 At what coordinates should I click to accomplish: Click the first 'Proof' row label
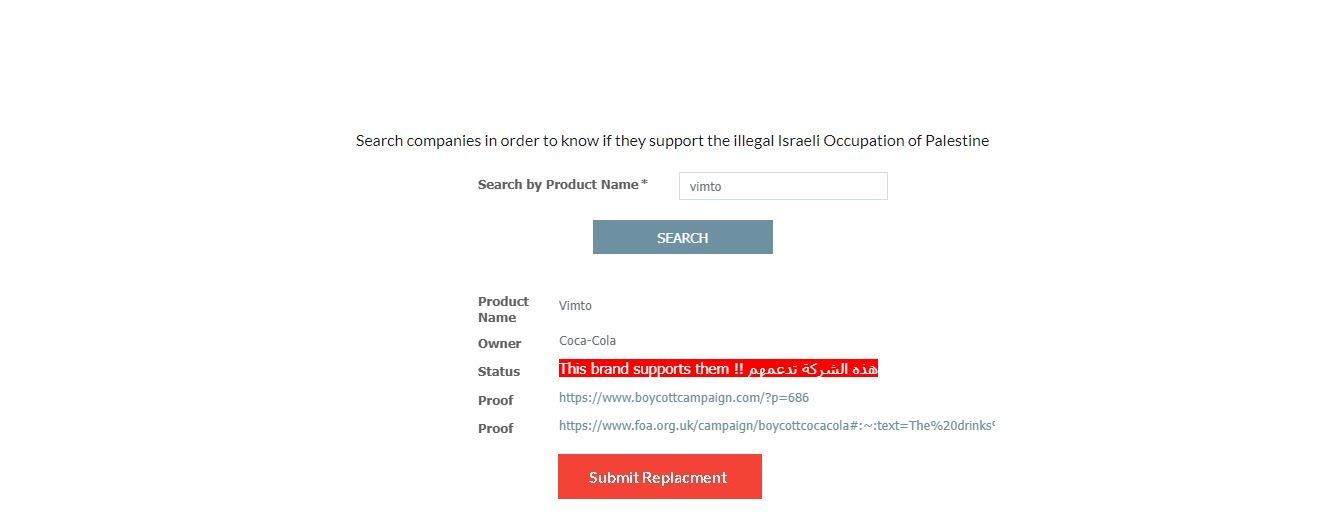495,400
